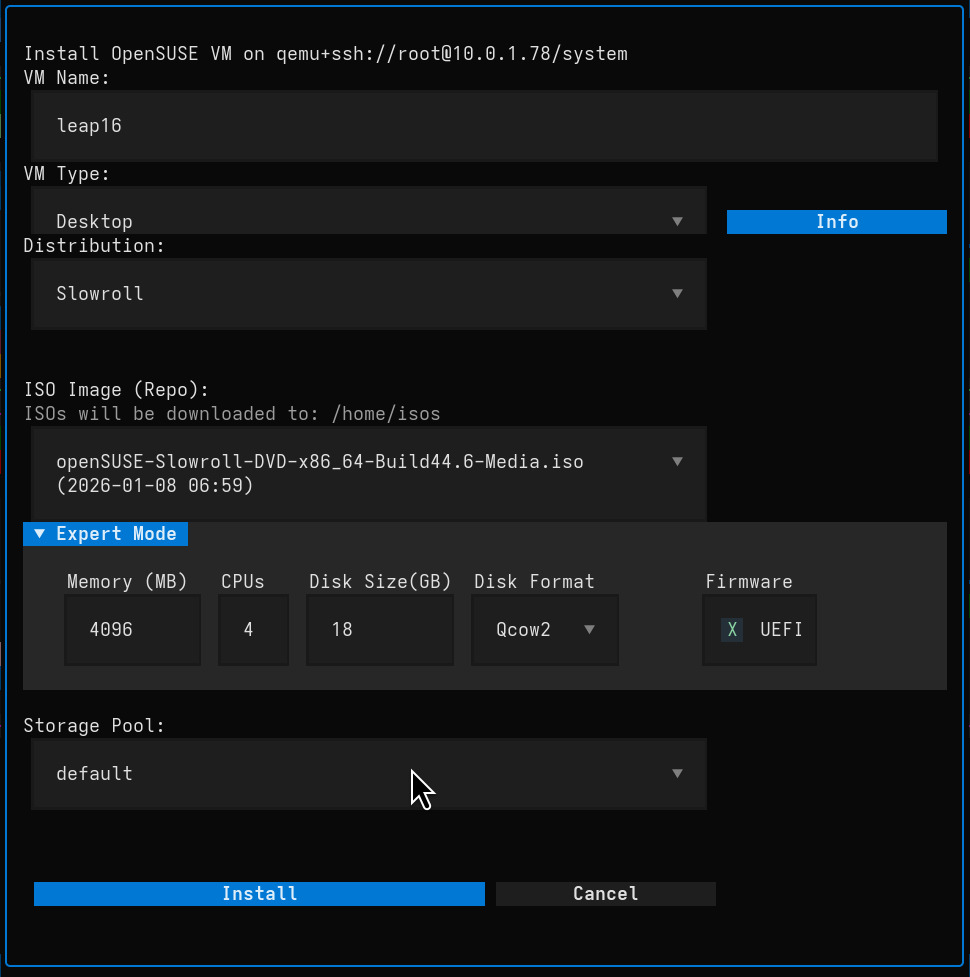Open the Distribution dropdown arrow
The image size is (970, 977).
[x=678, y=294]
